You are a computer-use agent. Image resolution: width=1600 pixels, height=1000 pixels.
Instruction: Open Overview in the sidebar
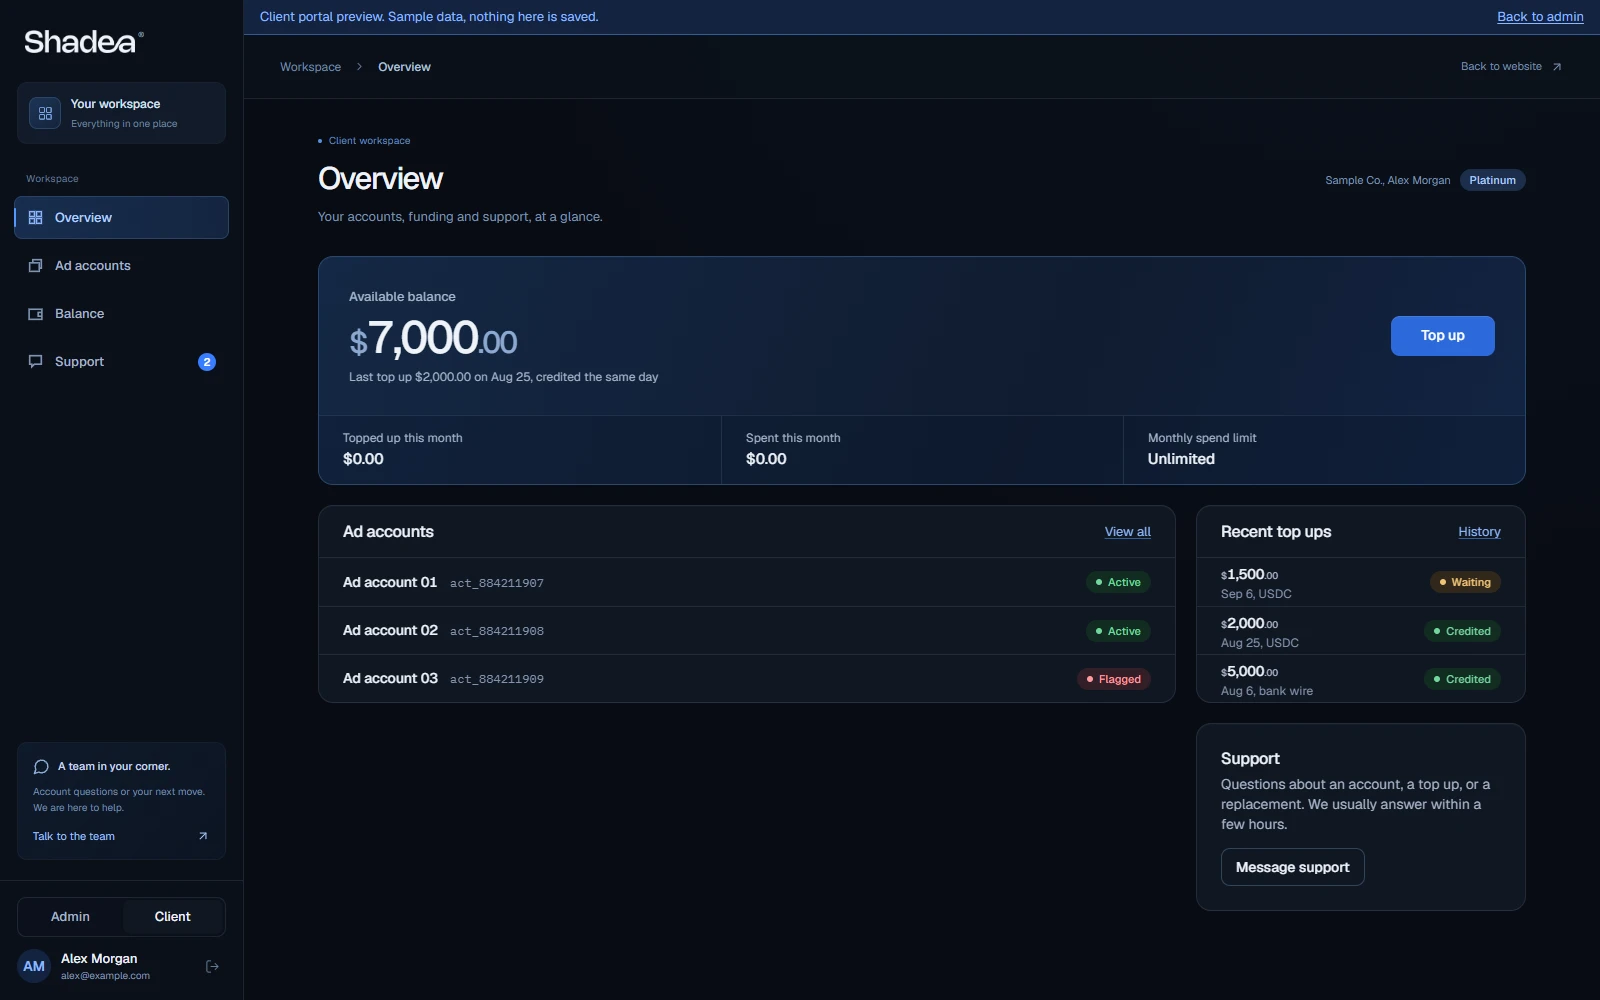(x=121, y=217)
